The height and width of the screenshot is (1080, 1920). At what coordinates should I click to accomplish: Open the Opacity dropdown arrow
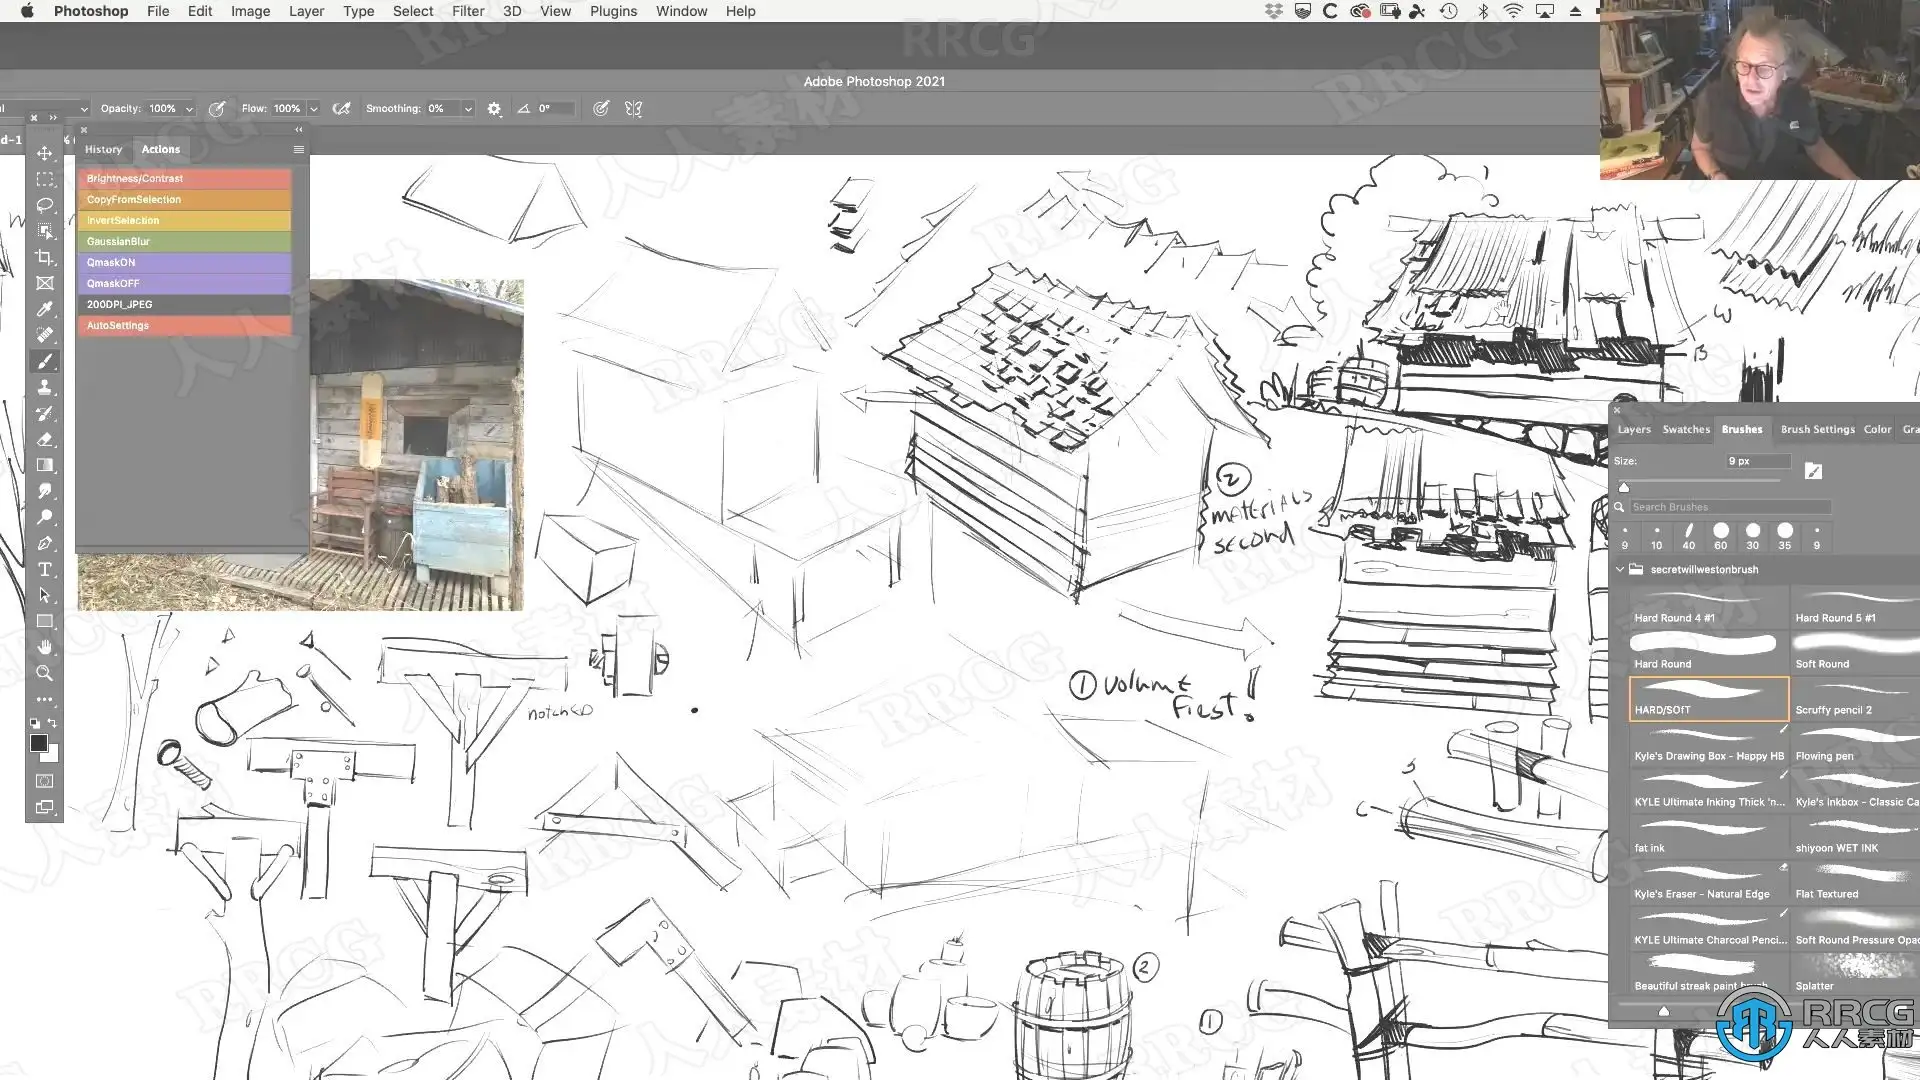click(189, 109)
